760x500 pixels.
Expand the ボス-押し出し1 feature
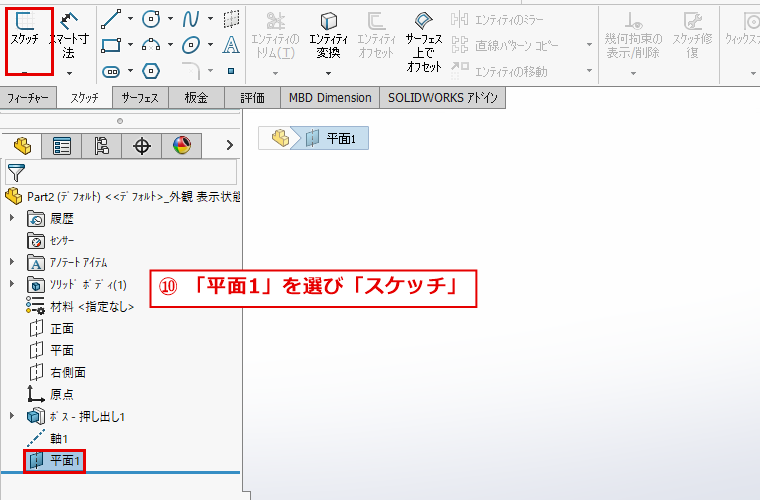pos(12,416)
